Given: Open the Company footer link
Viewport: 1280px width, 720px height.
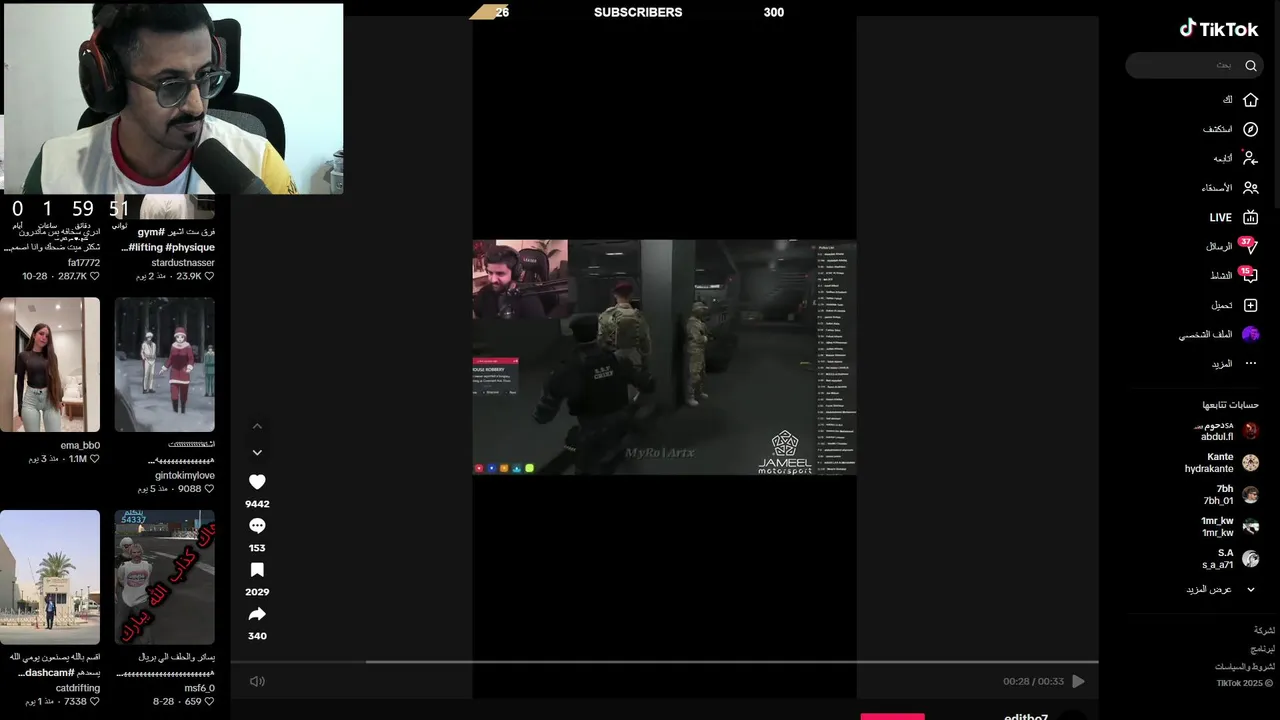Looking at the screenshot, I should (x=1265, y=631).
